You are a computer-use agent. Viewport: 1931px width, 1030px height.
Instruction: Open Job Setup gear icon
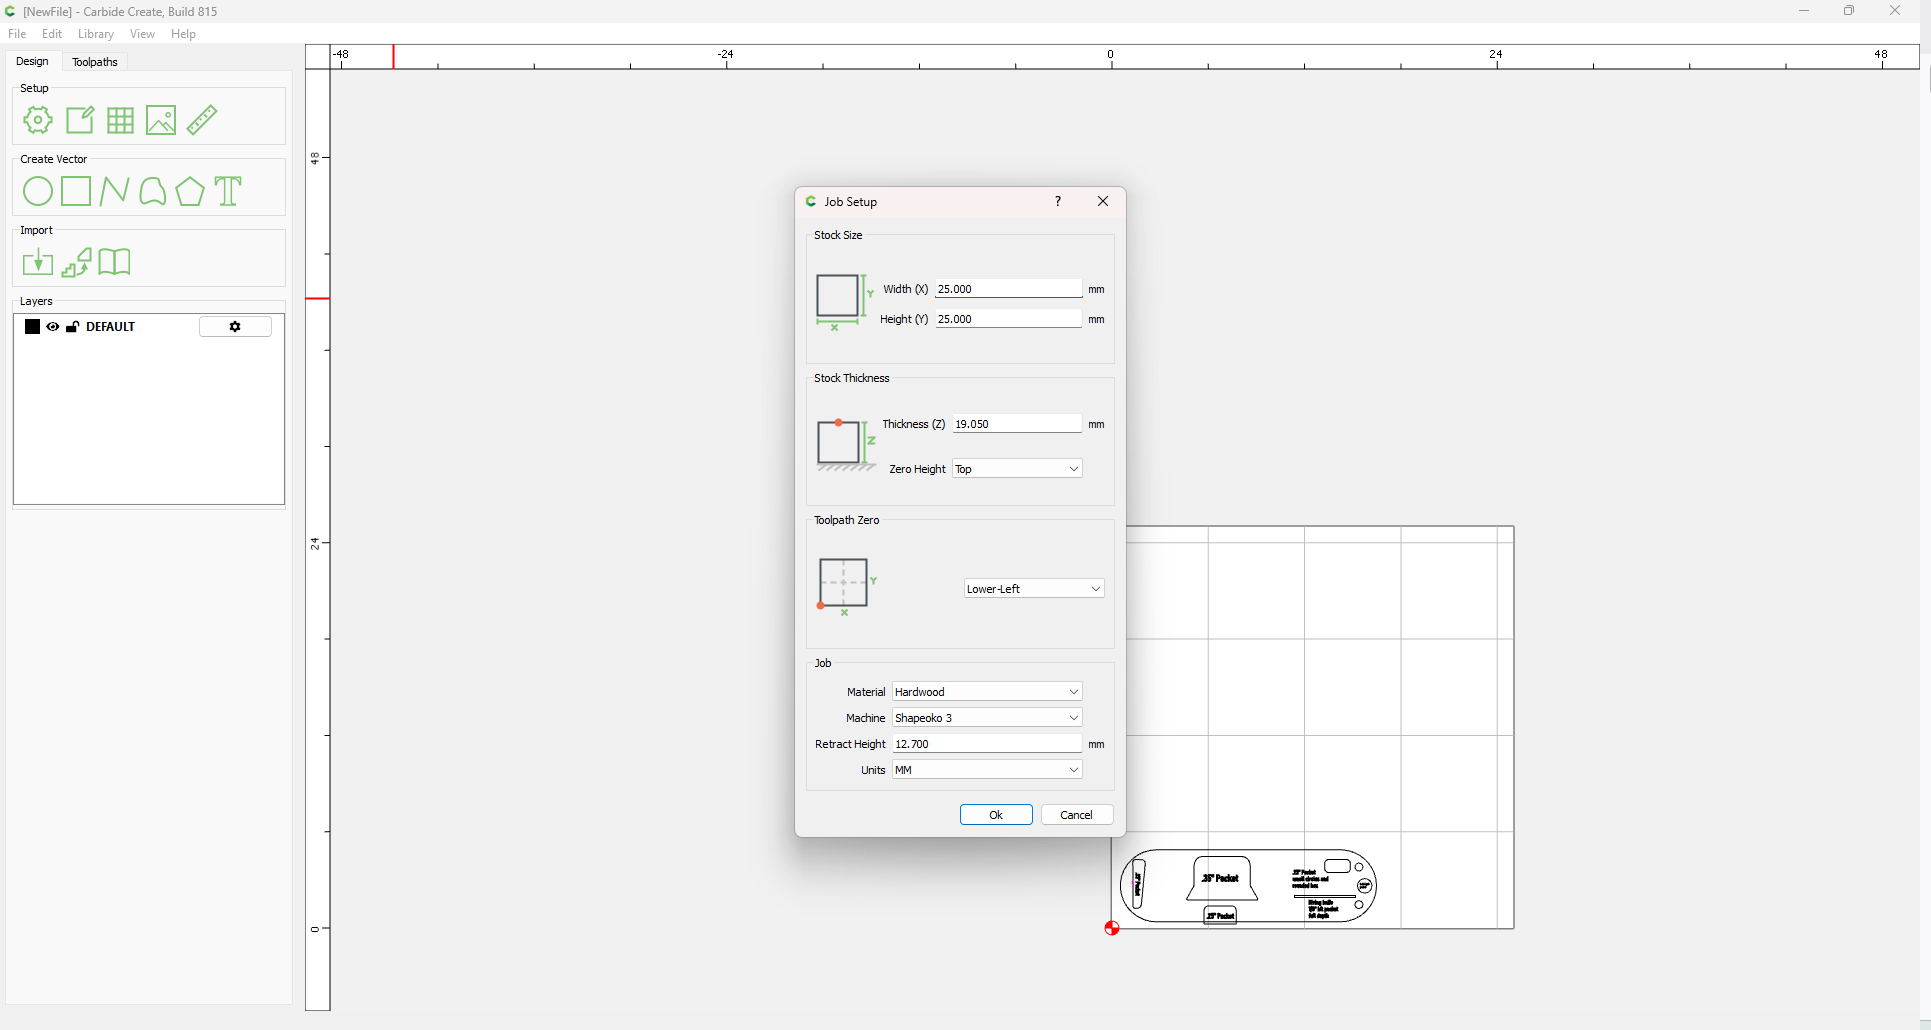click(x=38, y=120)
